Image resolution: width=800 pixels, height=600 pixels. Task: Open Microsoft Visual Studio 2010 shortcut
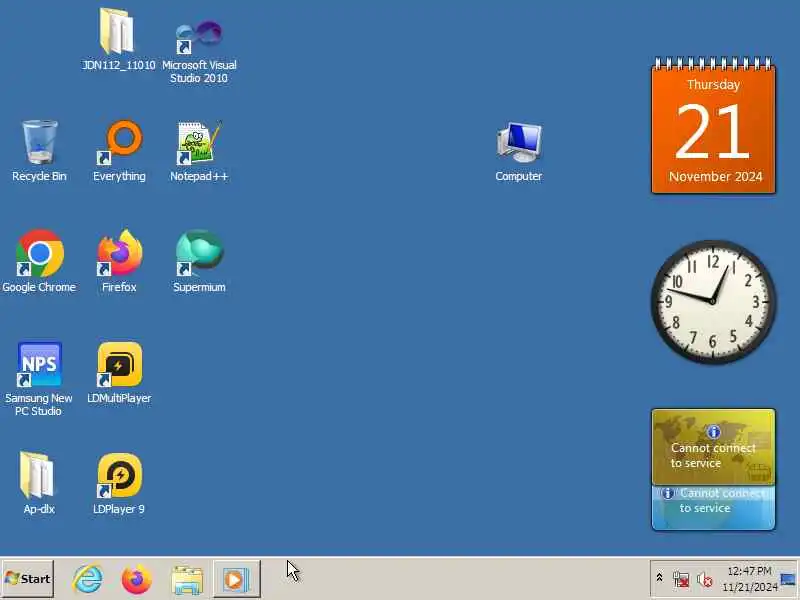(x=199, y=51)
